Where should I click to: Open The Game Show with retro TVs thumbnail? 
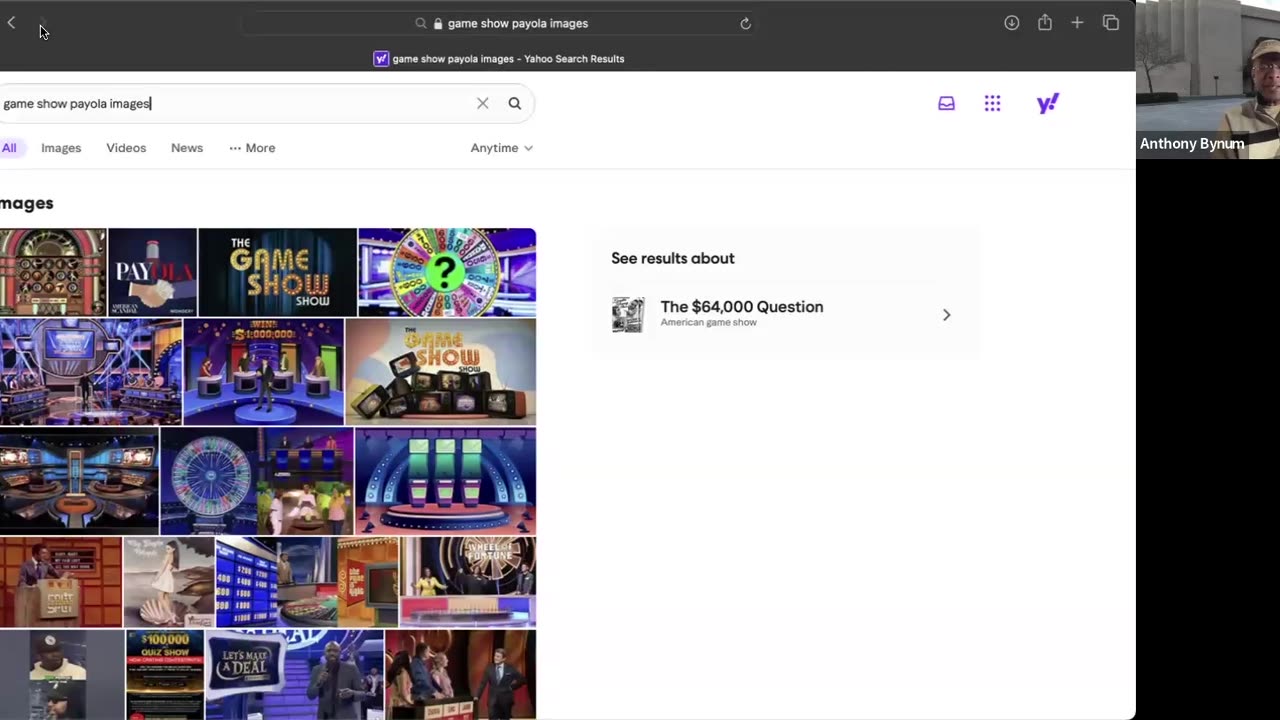point(440,372)
